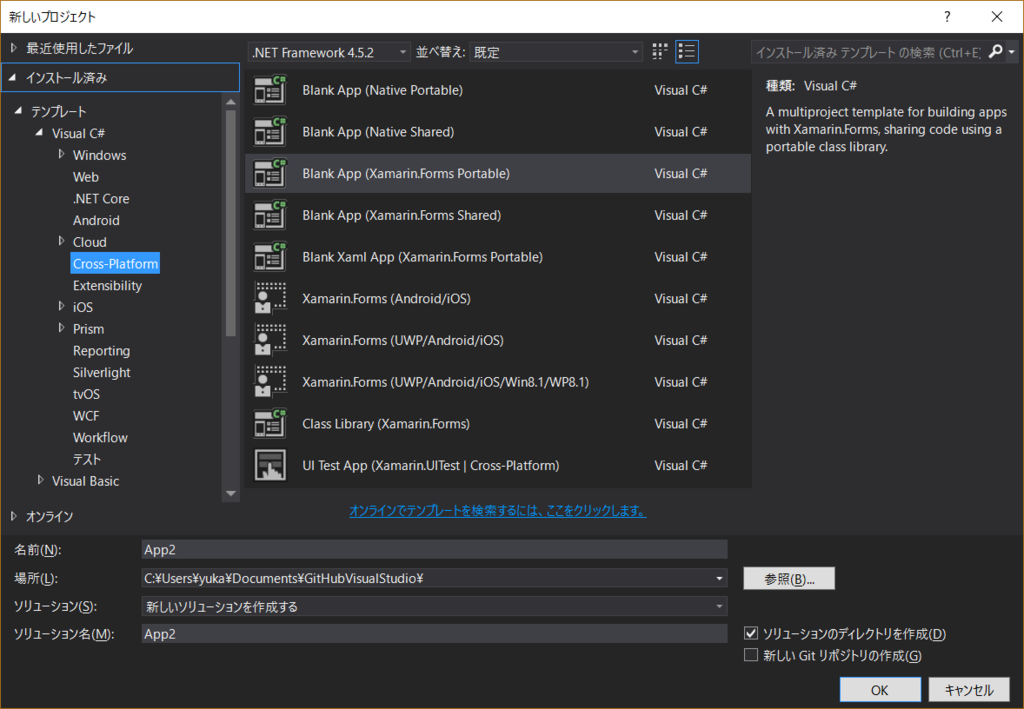
Task: Expand the iOS tree node
Action: (x=61, y=306)
